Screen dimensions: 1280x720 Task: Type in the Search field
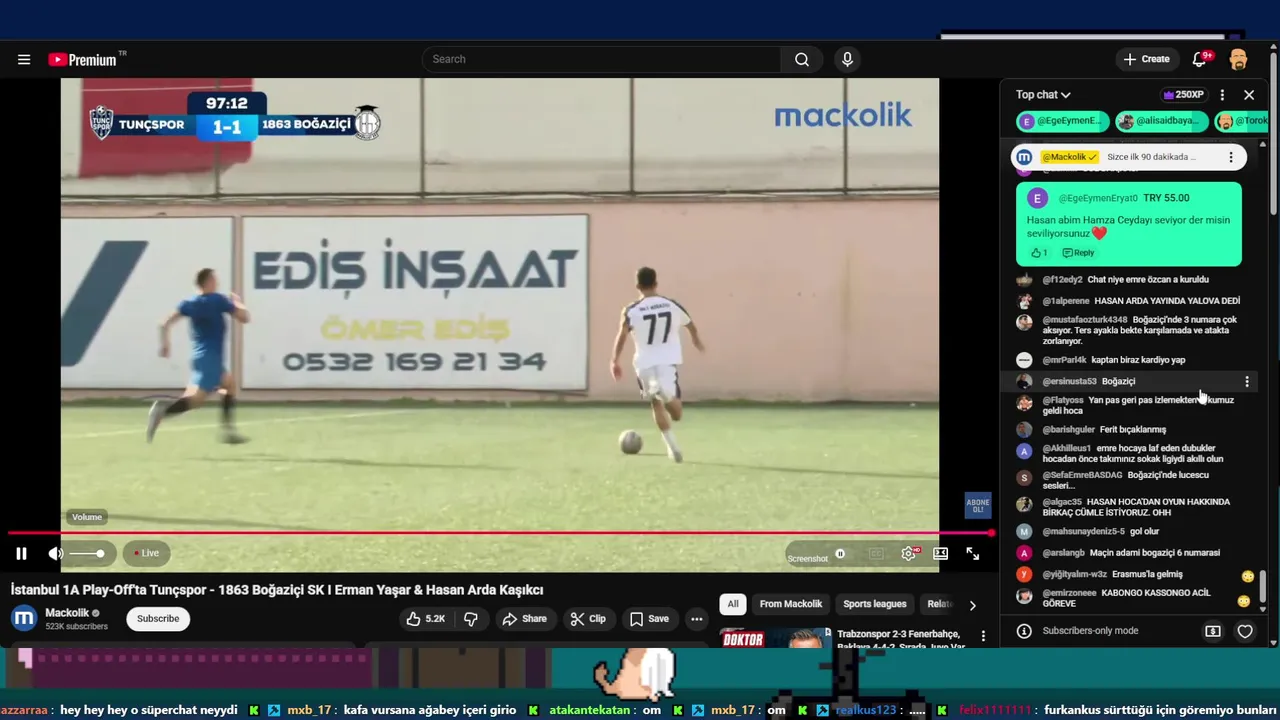(601, 59)
